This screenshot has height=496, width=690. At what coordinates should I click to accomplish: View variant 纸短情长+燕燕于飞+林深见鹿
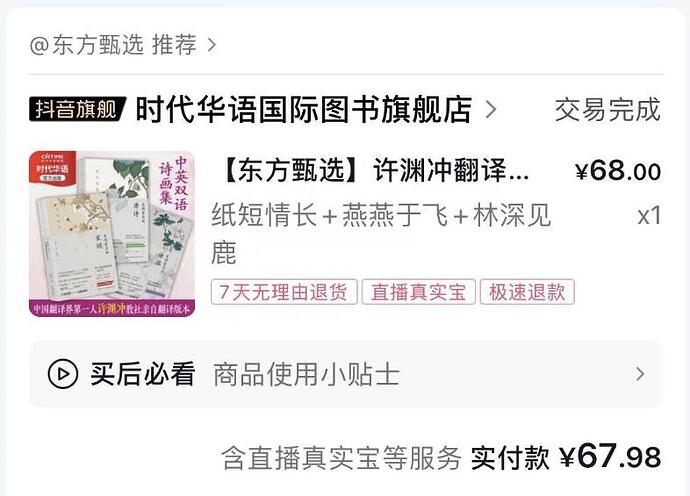[x=381, y=233]
